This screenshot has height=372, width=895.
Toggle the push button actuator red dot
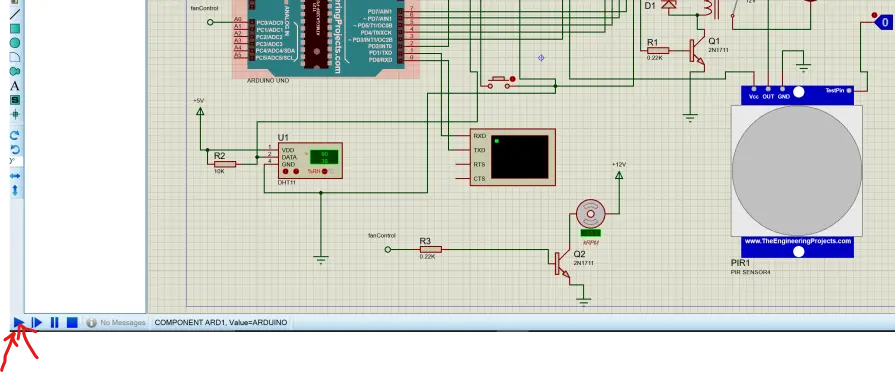click(512, 79)
